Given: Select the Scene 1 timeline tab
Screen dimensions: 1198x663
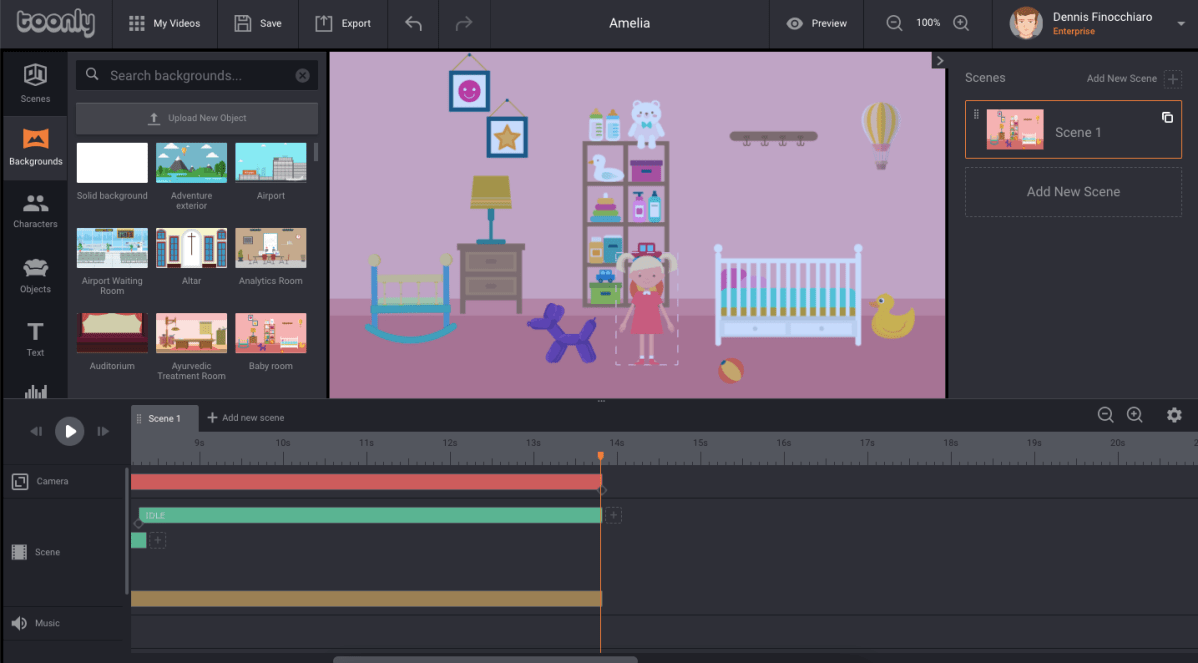Looking at the screenshot, I should [x=164, y=418].
